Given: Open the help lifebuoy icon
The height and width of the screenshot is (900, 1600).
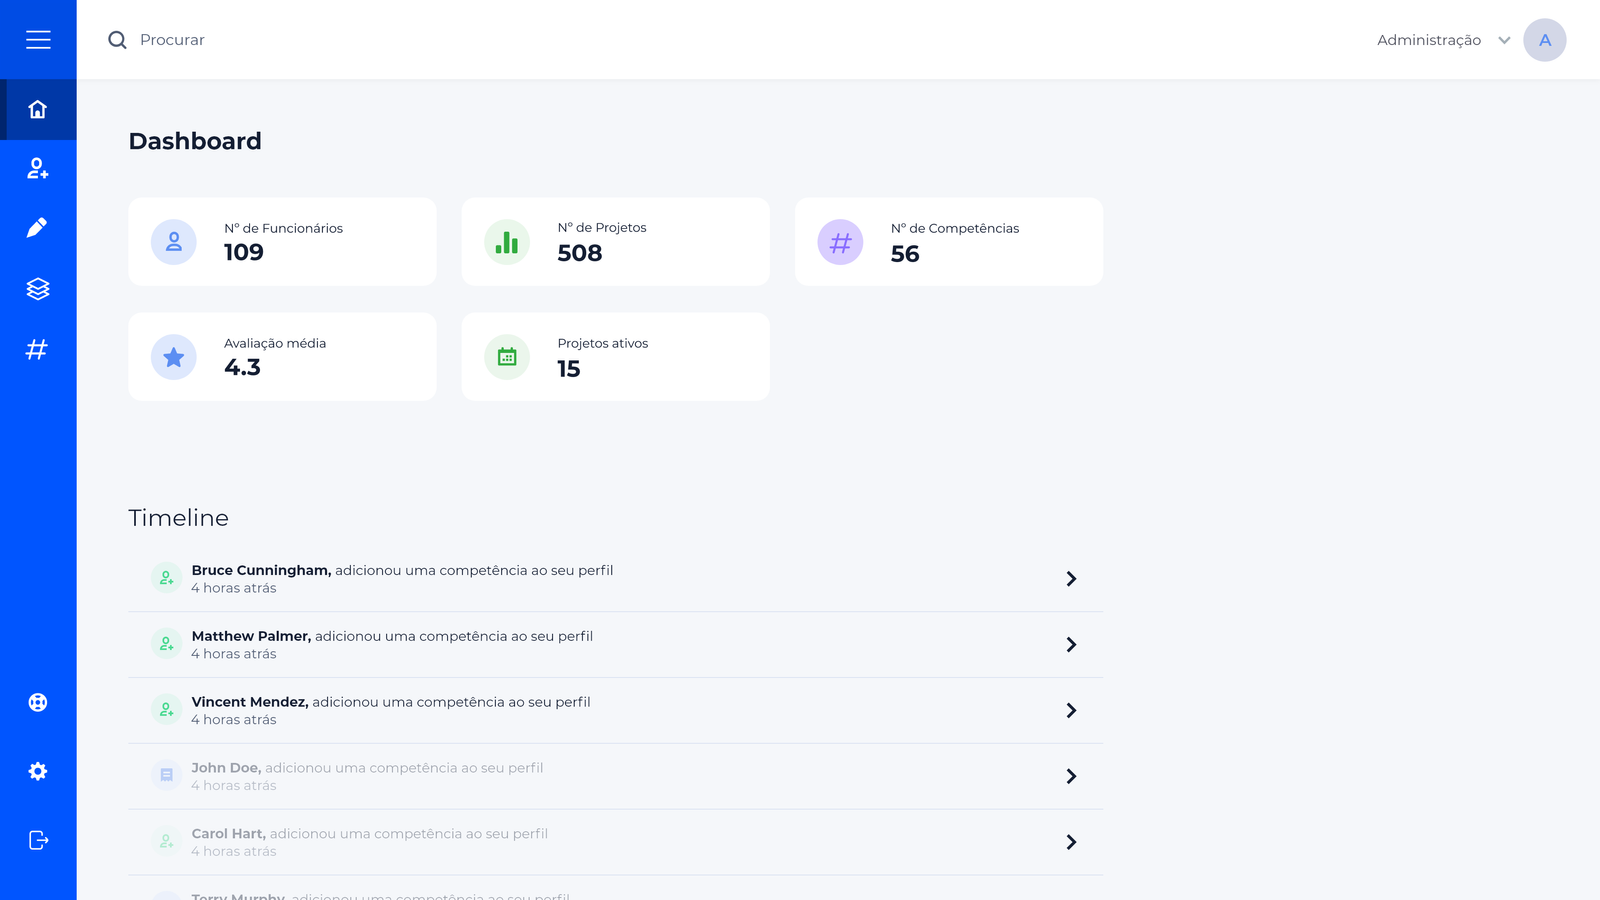Looking at the screenshot, I should (38, 702).
